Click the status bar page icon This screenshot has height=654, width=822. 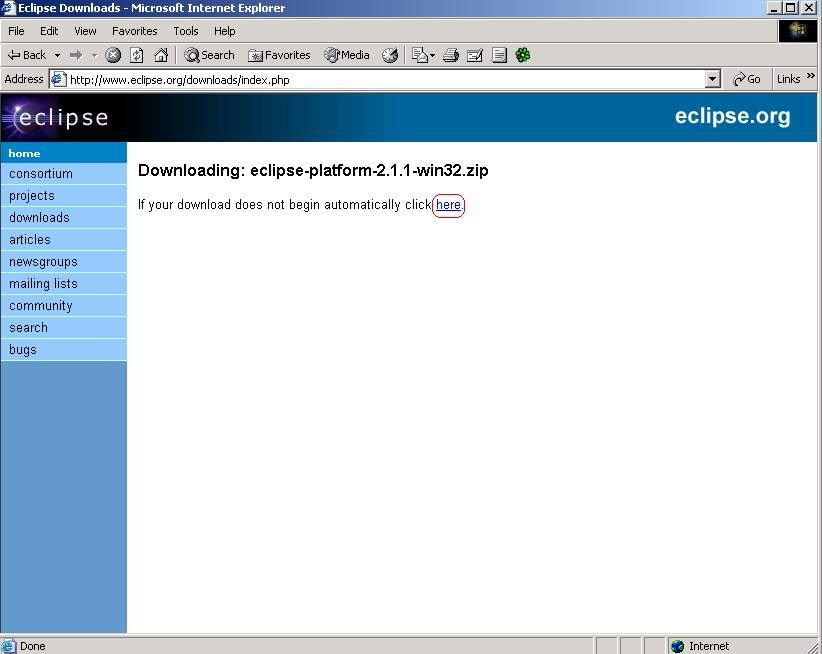pyautogui.click(x=8, y=646)
